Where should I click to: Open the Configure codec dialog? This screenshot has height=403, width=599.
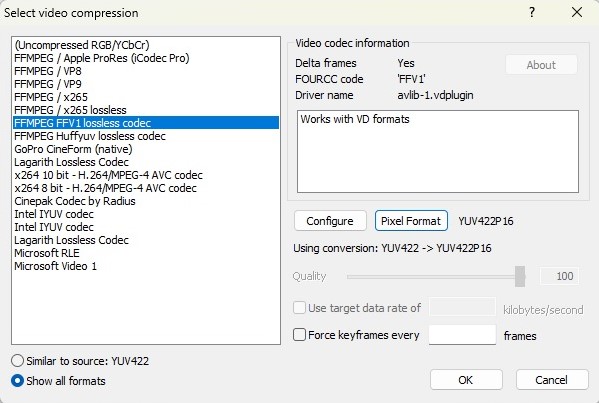click(x=330, y=221)
